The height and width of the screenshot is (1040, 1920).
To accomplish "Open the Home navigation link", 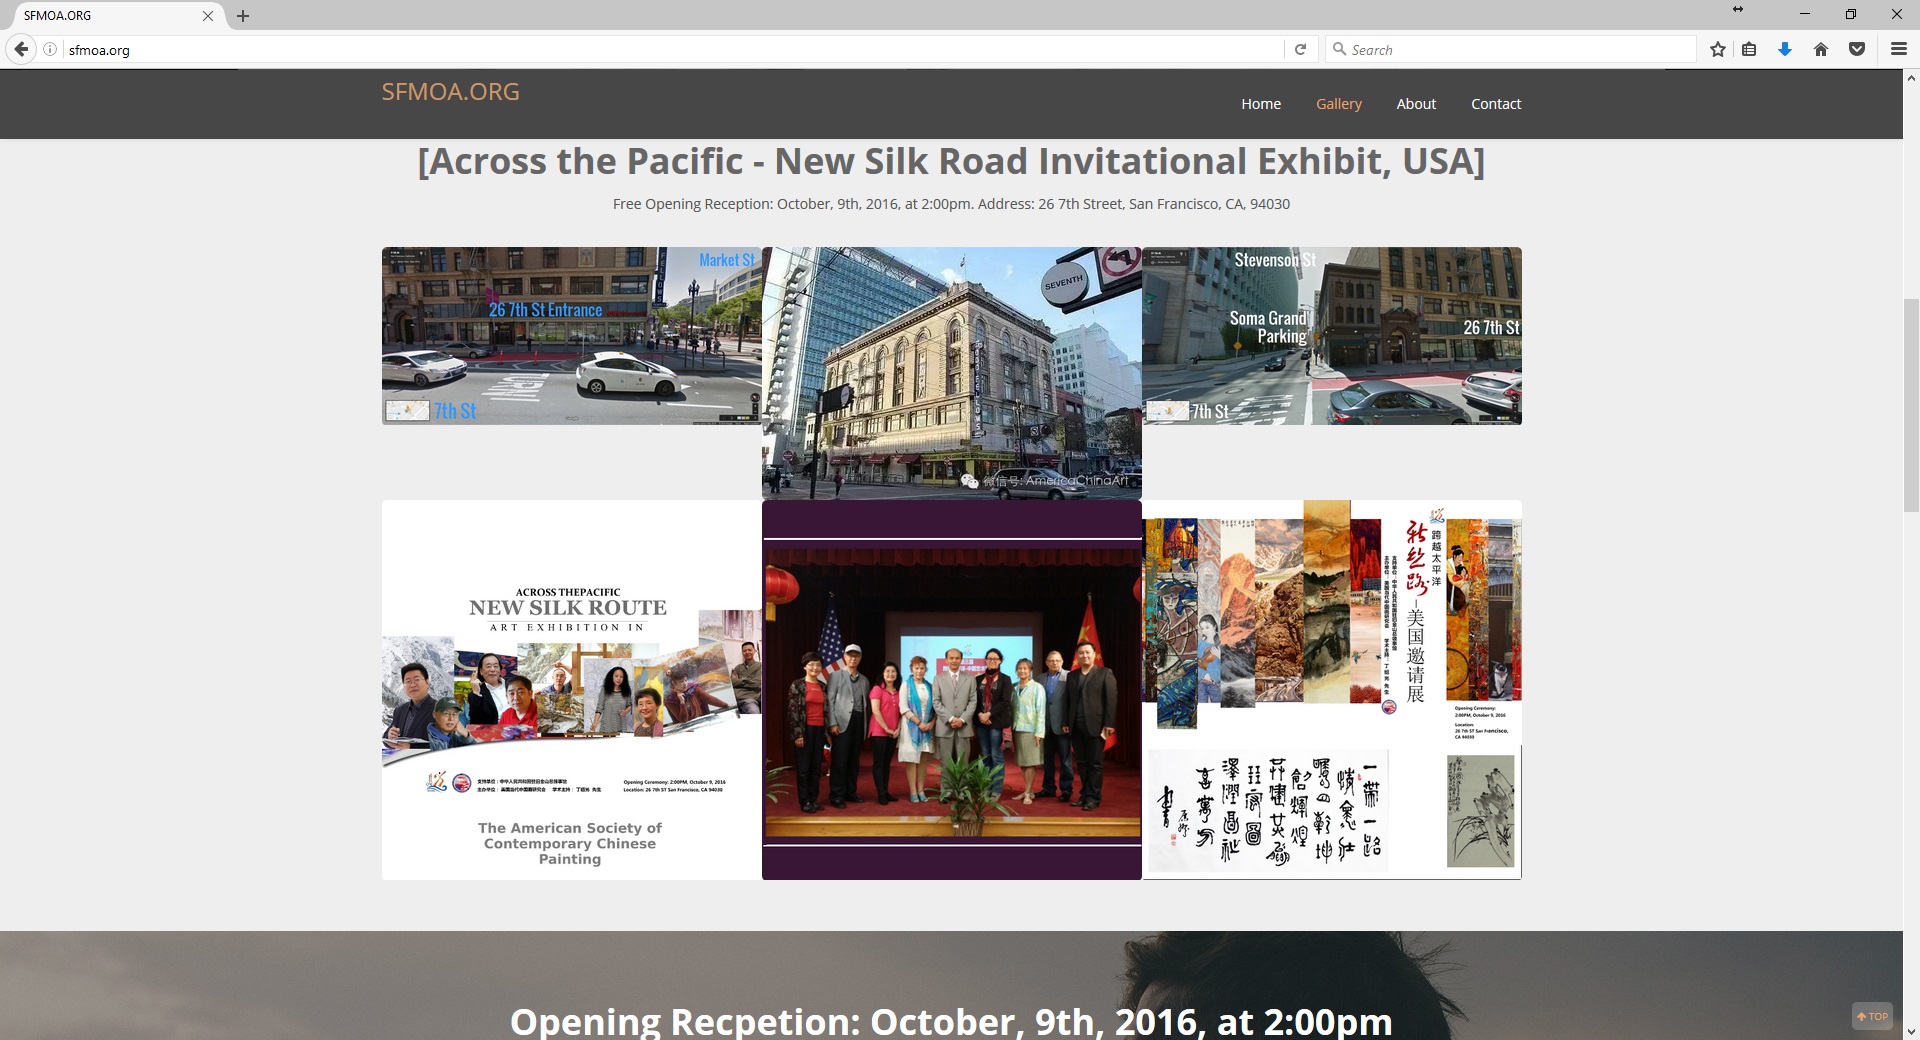I will click(x=1261, y=104).
